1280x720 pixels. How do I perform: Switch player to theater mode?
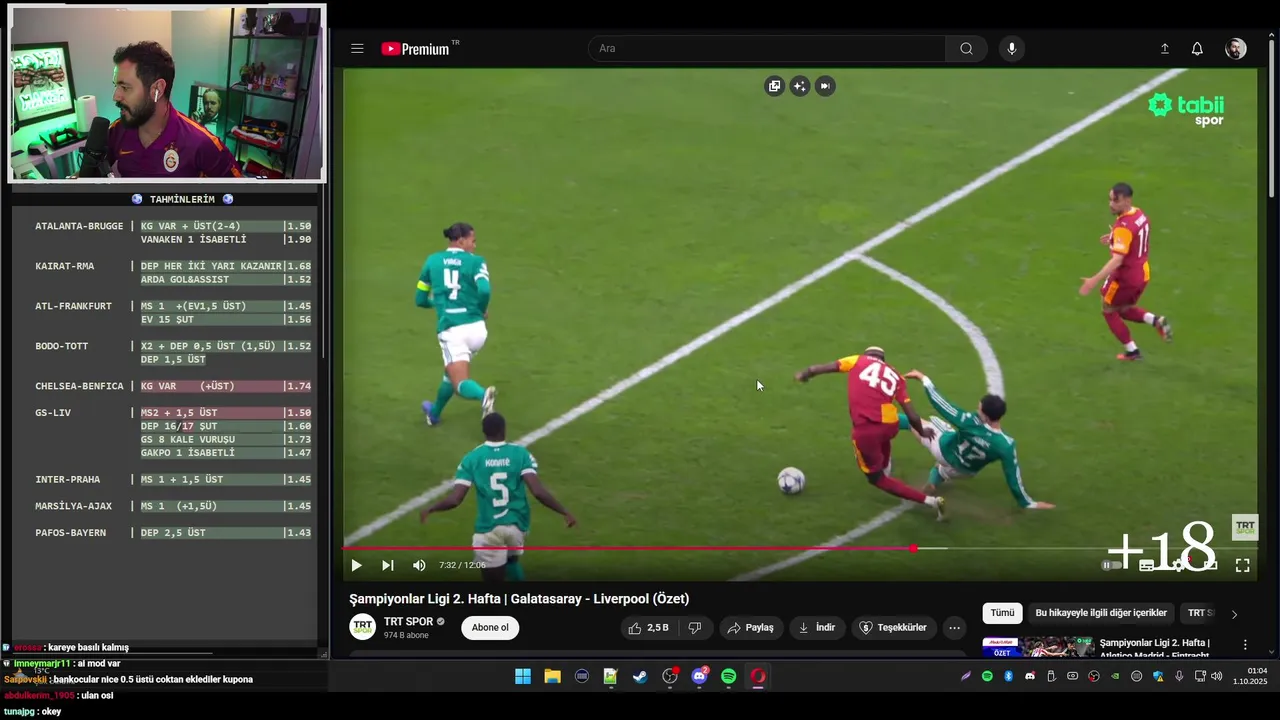click(x=1210, y=565)
